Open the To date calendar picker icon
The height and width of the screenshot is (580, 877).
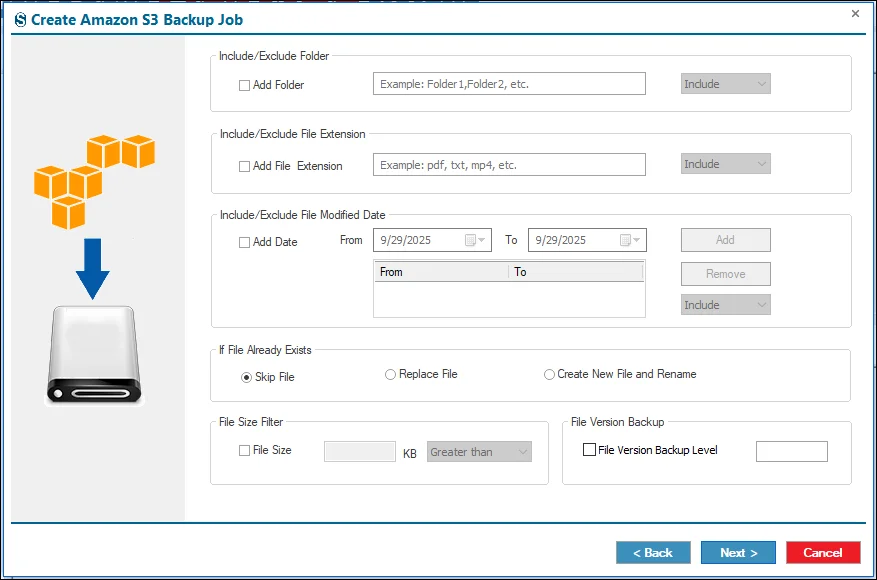tap(630, 241)
